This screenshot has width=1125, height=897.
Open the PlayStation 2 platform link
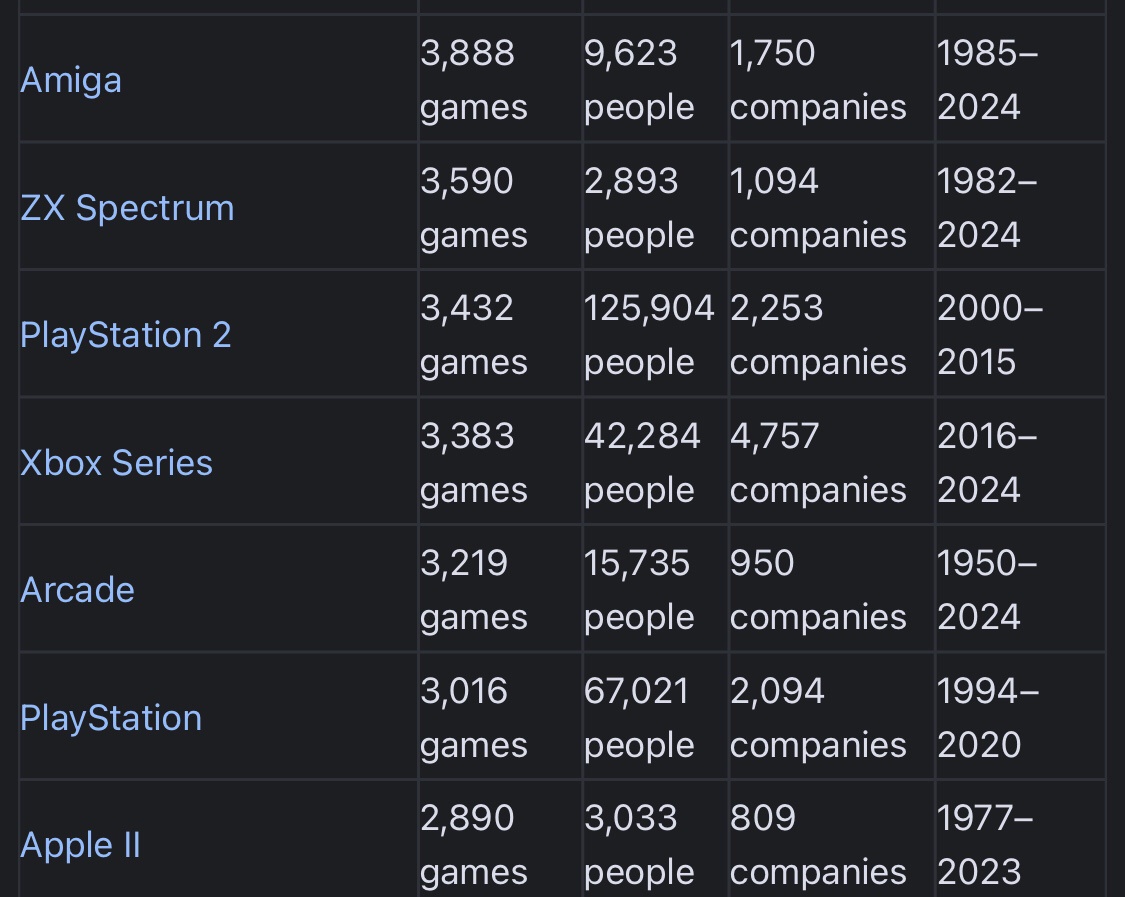126,335
